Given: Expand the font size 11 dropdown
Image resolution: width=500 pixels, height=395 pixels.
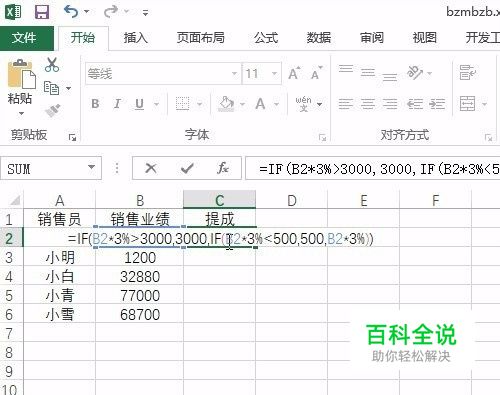Looking at the screenshot, I should (274, 74).
